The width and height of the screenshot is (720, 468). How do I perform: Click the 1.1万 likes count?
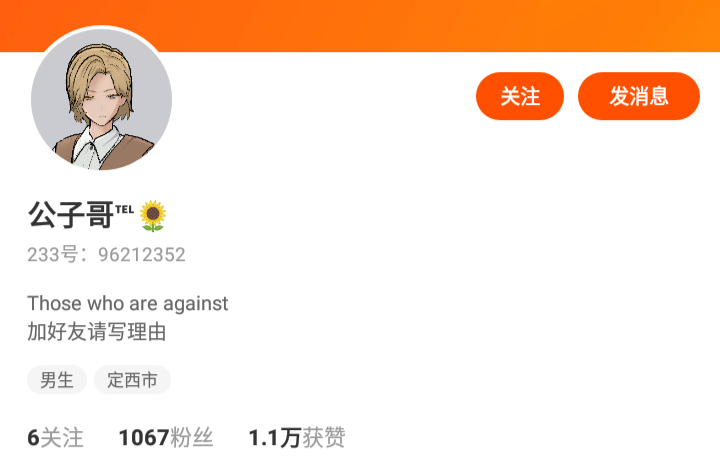[275, 438]
